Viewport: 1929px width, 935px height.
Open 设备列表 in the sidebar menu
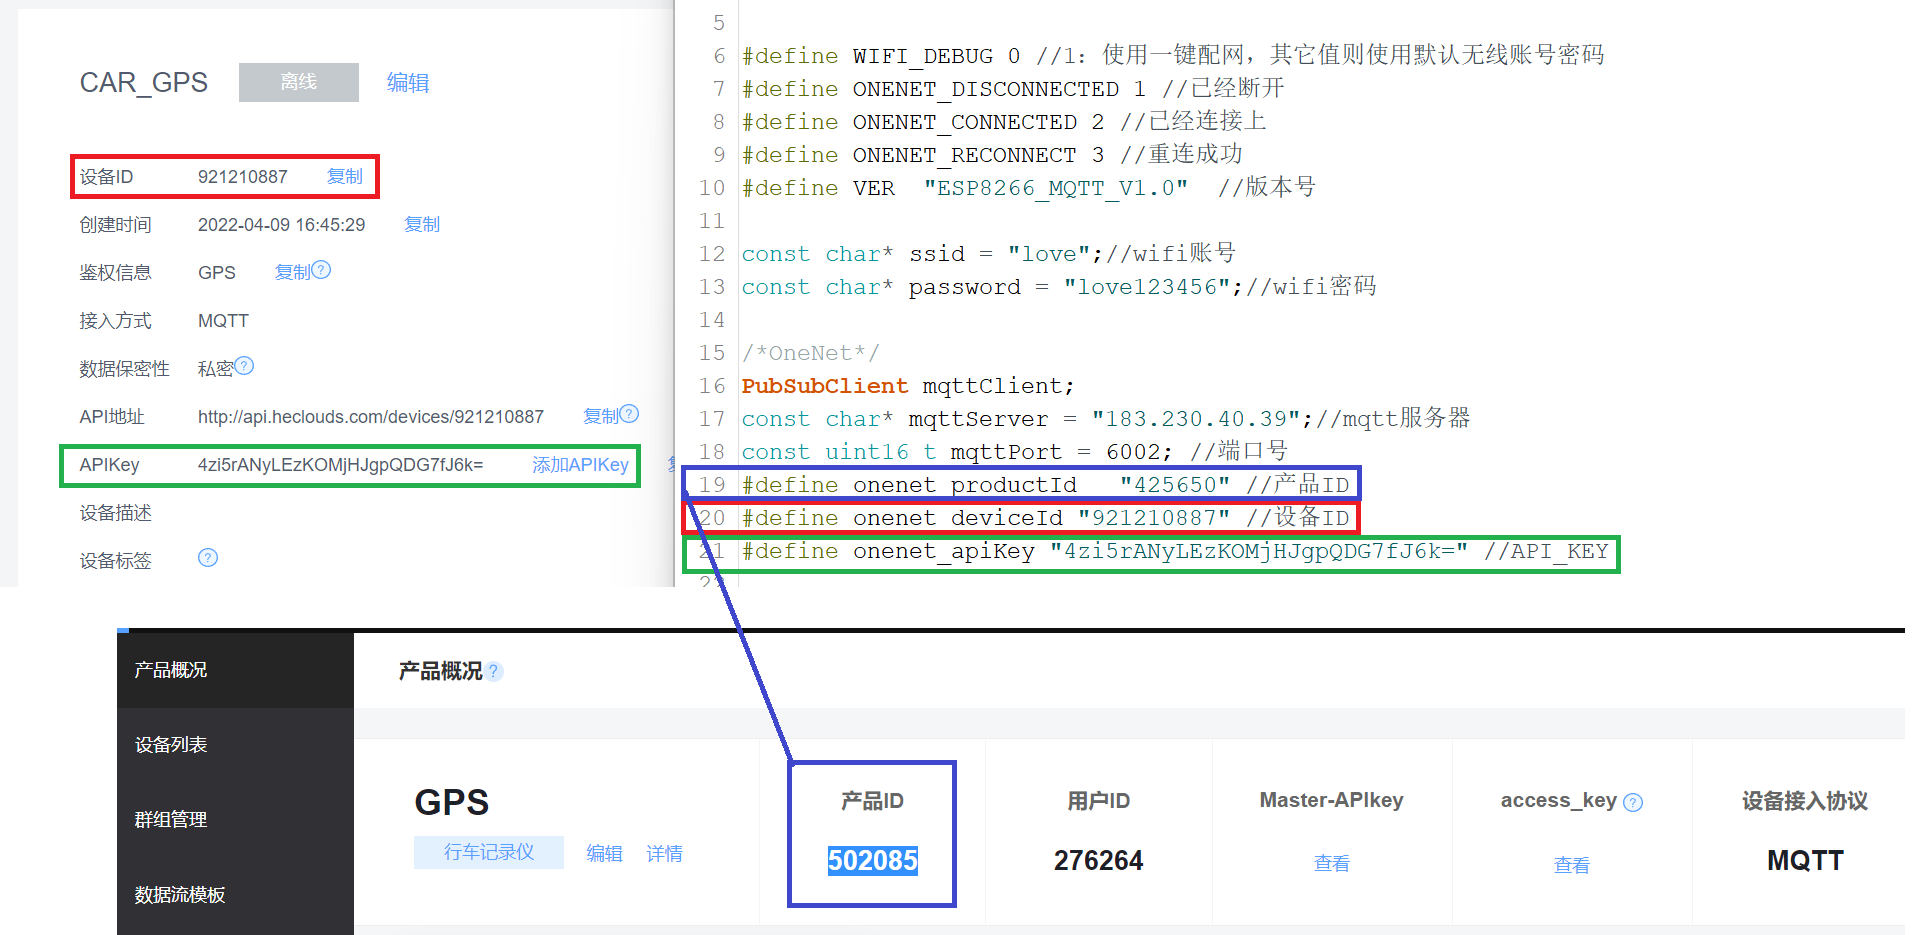point(236,745)
